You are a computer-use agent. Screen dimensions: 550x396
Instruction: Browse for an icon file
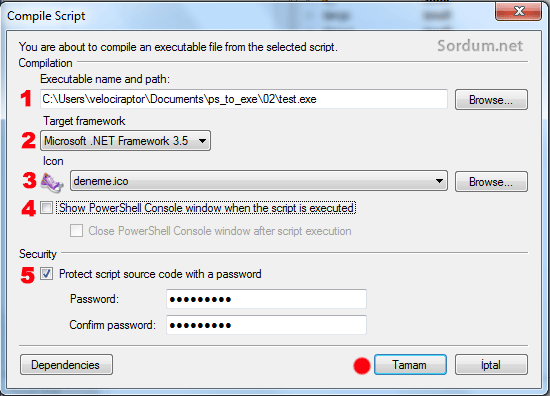pos(491,182)
